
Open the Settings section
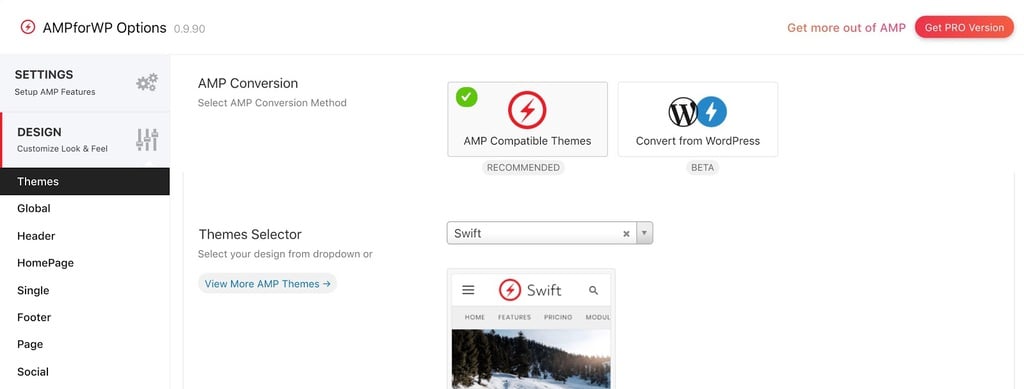(85, 83)
